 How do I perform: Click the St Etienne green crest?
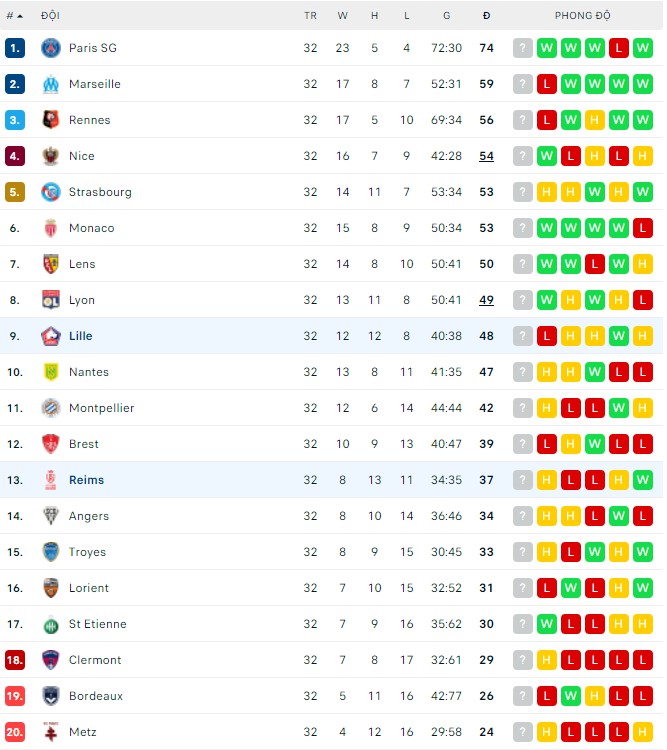point(51,624)
